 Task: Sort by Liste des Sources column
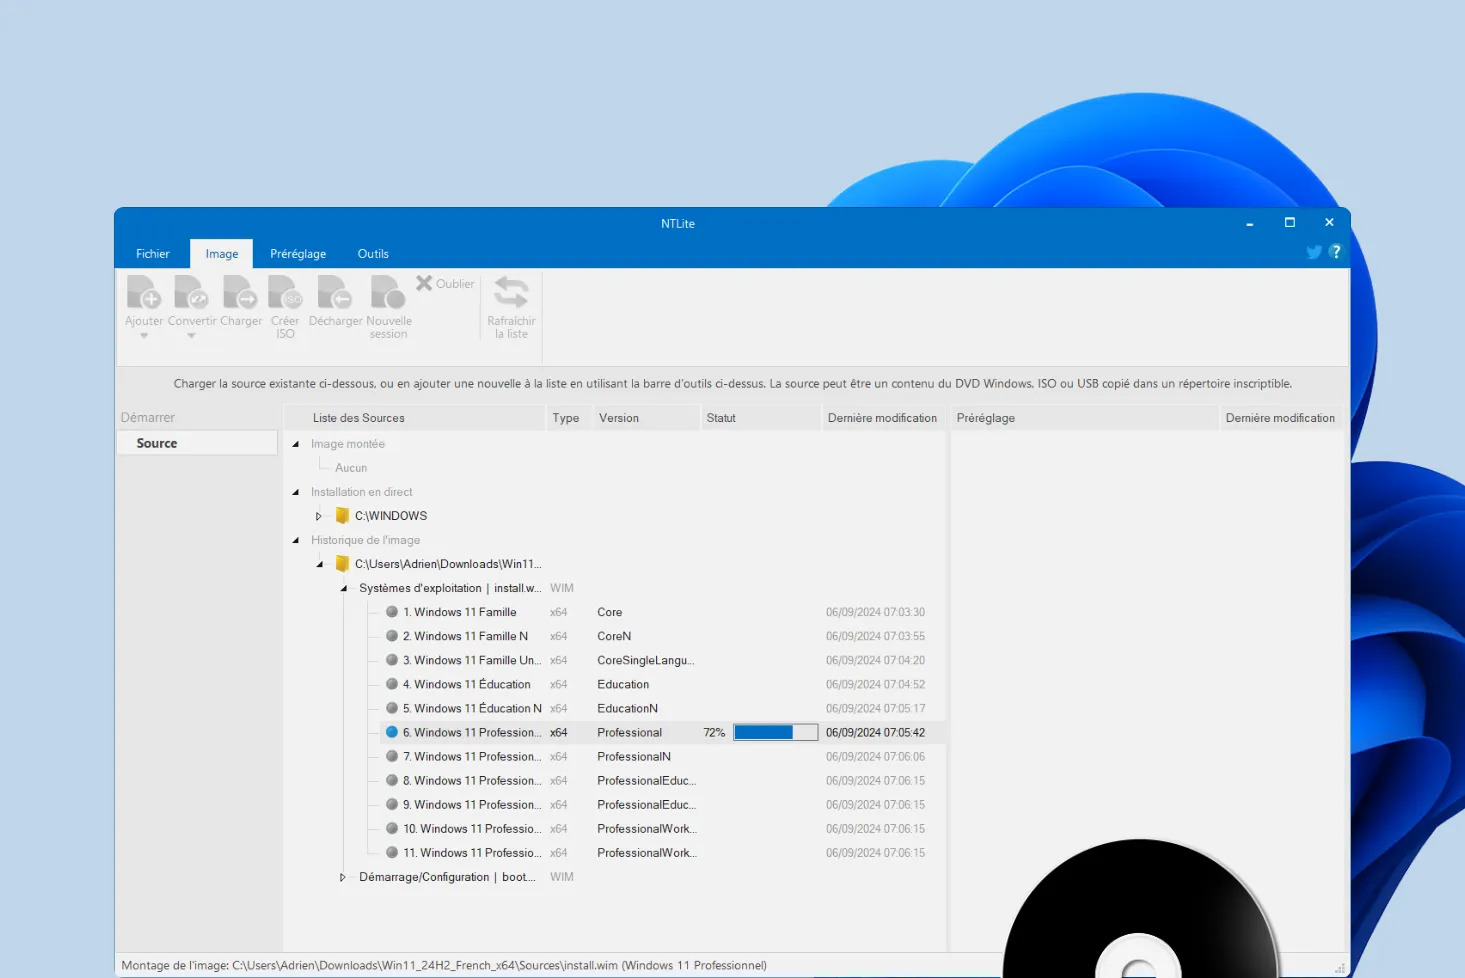(x=415, y=418)
